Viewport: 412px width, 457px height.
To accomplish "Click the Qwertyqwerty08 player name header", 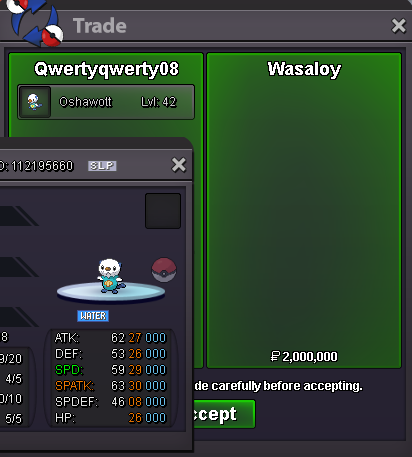I will pyautogui.click(x=106, y=69).
